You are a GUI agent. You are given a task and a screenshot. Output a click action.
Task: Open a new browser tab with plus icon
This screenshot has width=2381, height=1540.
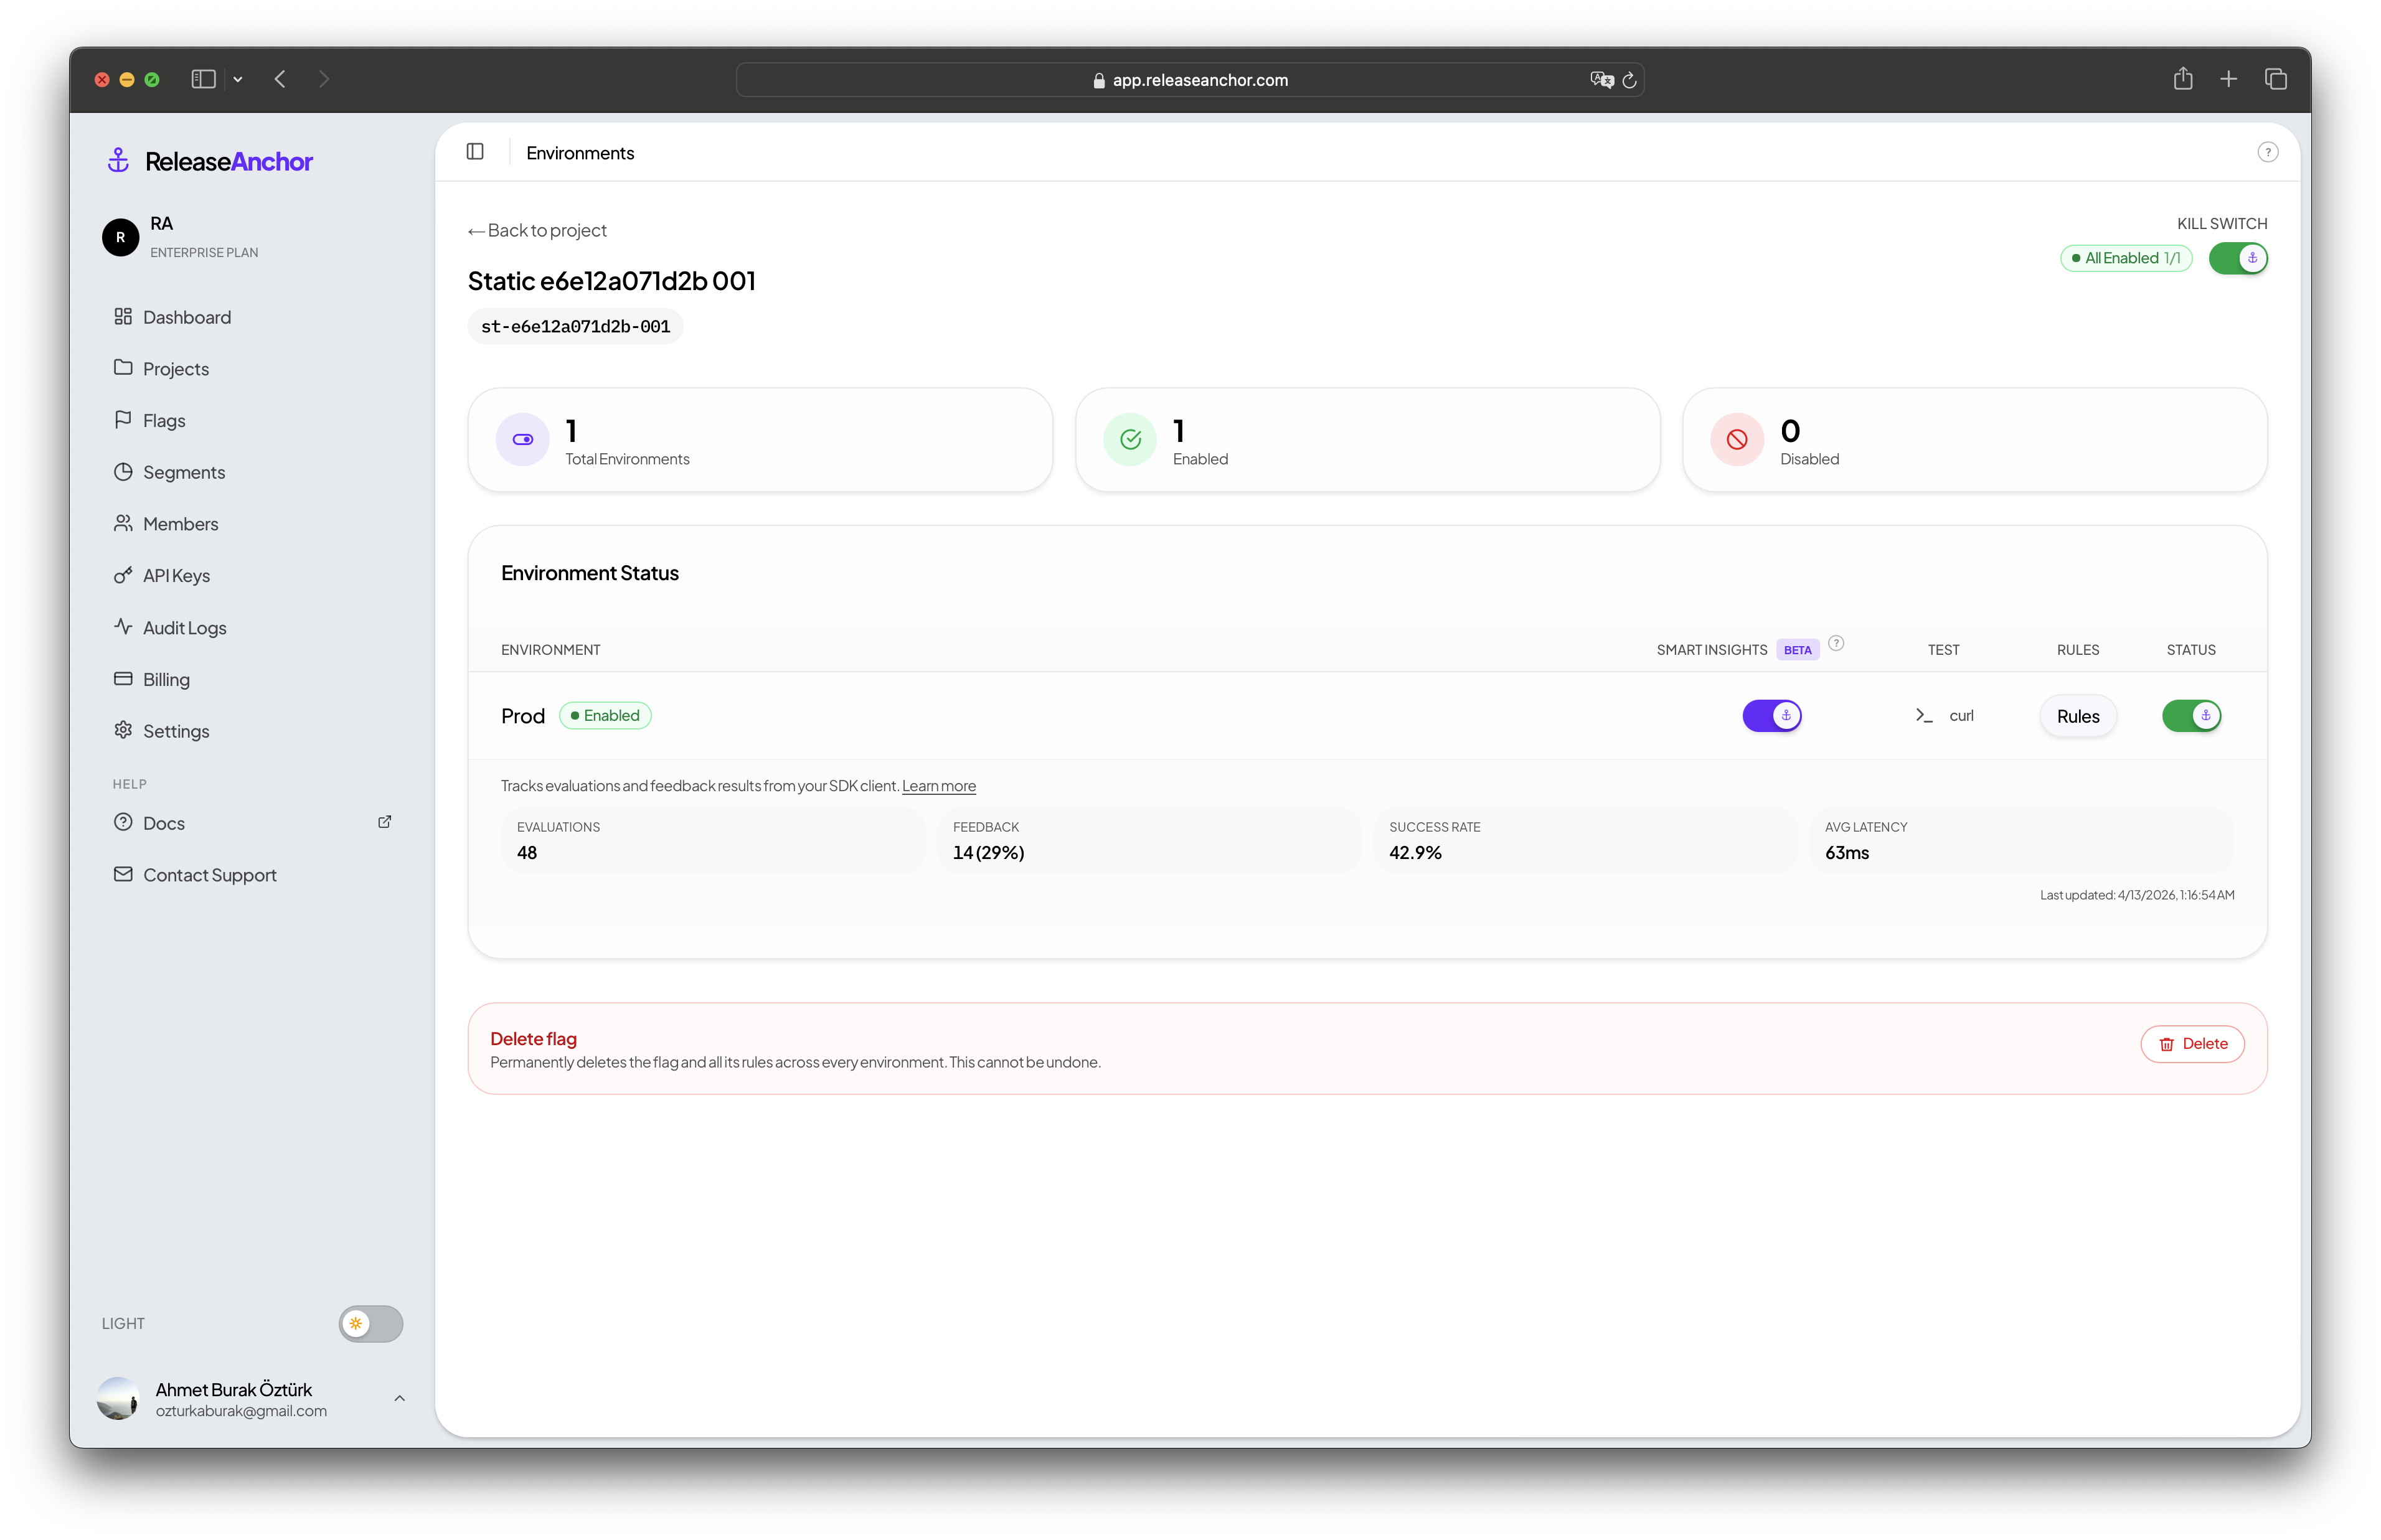coord(2228,79)
